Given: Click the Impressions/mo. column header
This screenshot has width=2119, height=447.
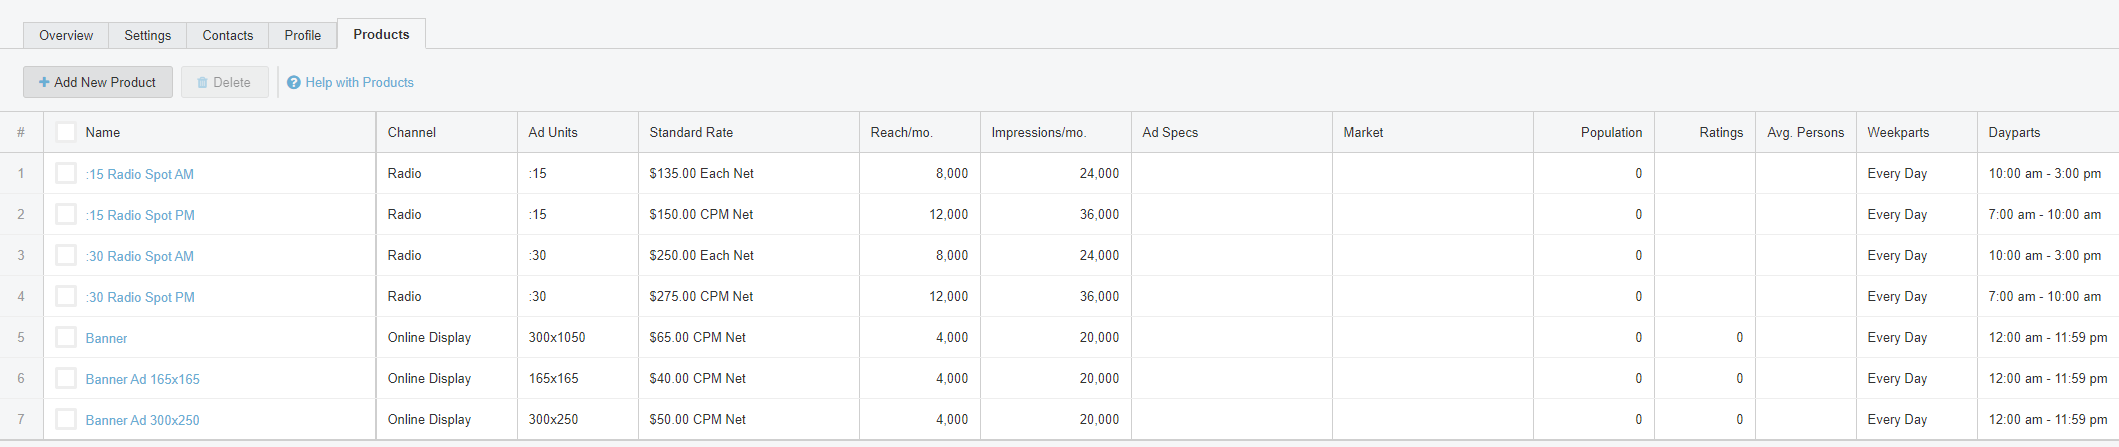Looking at the screenshot, I should click(x=1038, y=132).
